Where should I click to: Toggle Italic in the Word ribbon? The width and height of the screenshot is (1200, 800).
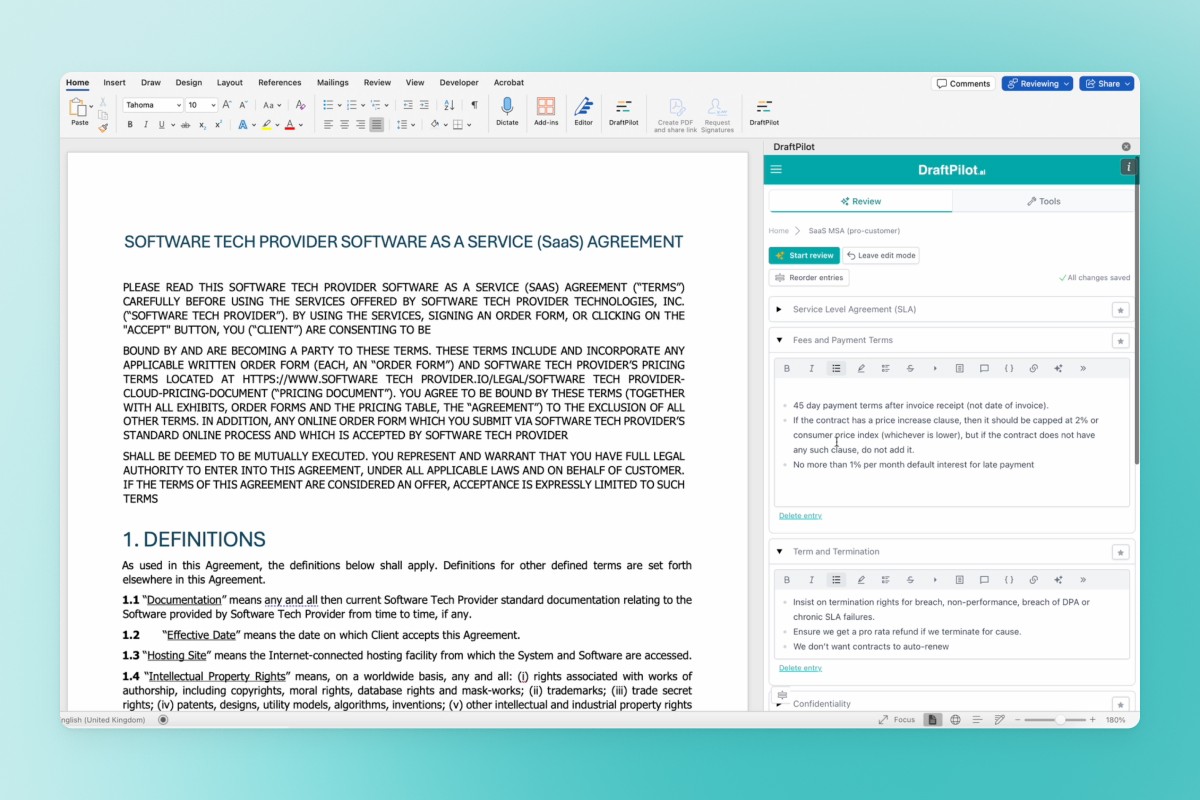pyautogui.click(x=146, y=125)
